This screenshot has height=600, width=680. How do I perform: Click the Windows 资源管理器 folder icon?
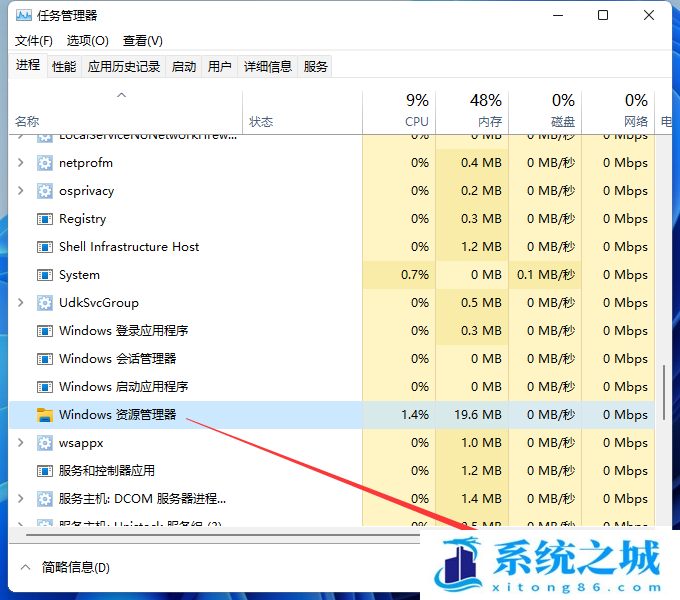[44, 415]
